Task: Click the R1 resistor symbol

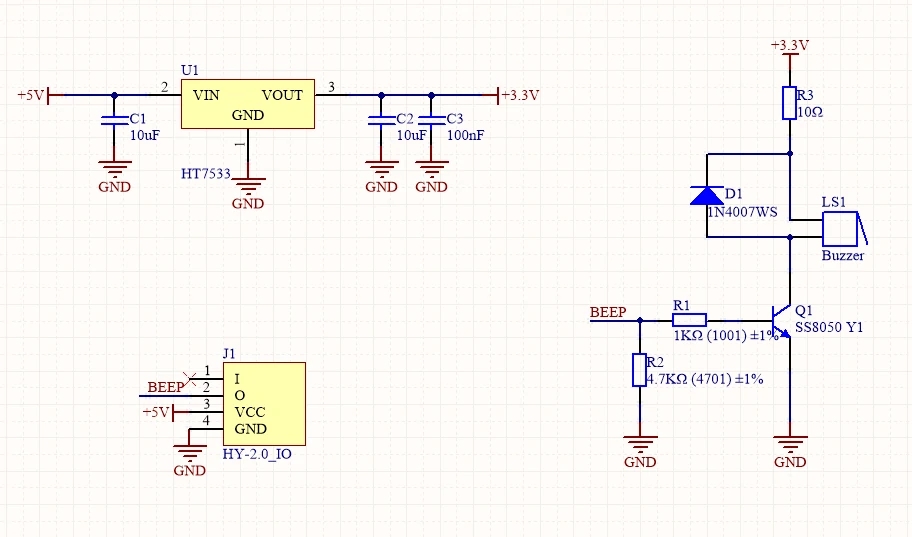Action: 689,320
